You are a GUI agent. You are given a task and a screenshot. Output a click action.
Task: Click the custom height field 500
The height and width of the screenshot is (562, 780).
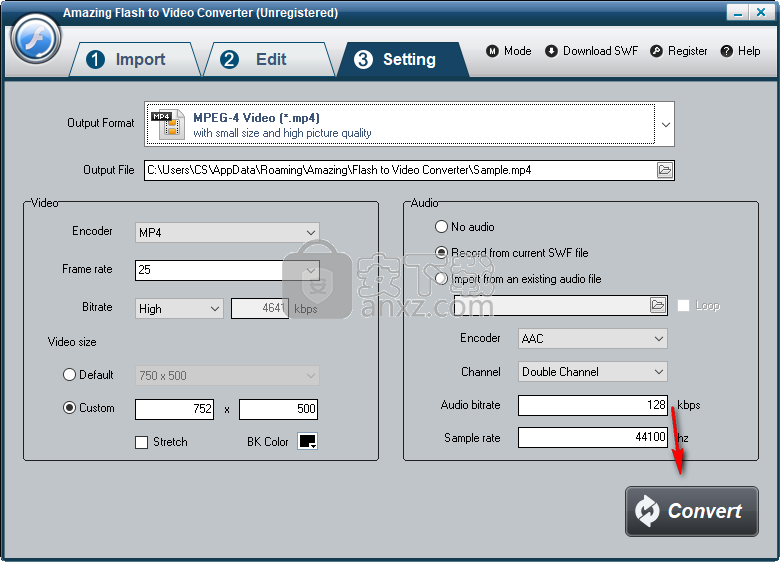coord(278,409)
